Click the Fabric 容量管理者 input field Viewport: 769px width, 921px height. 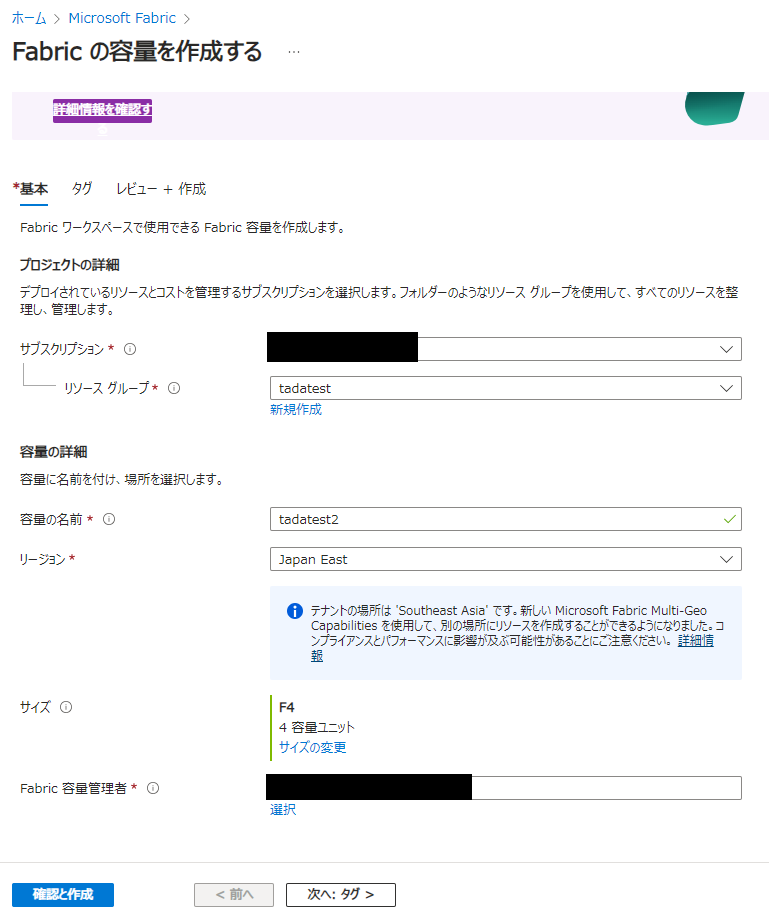tap(505, 788)
